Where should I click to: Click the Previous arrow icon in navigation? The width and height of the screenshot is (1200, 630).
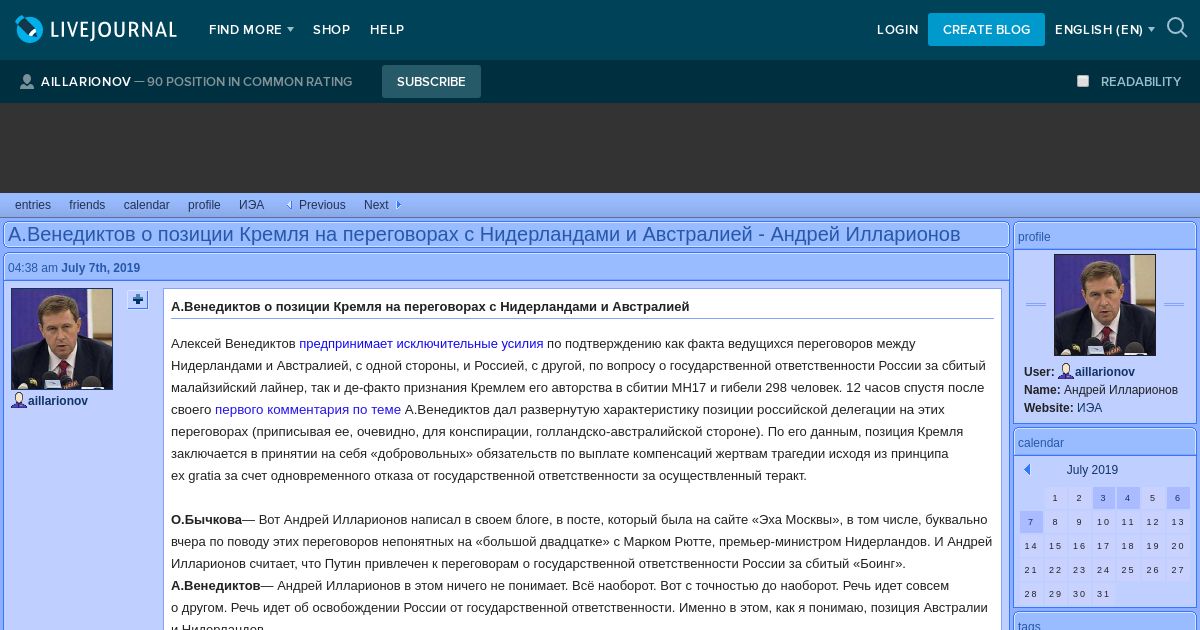point(289,205)
